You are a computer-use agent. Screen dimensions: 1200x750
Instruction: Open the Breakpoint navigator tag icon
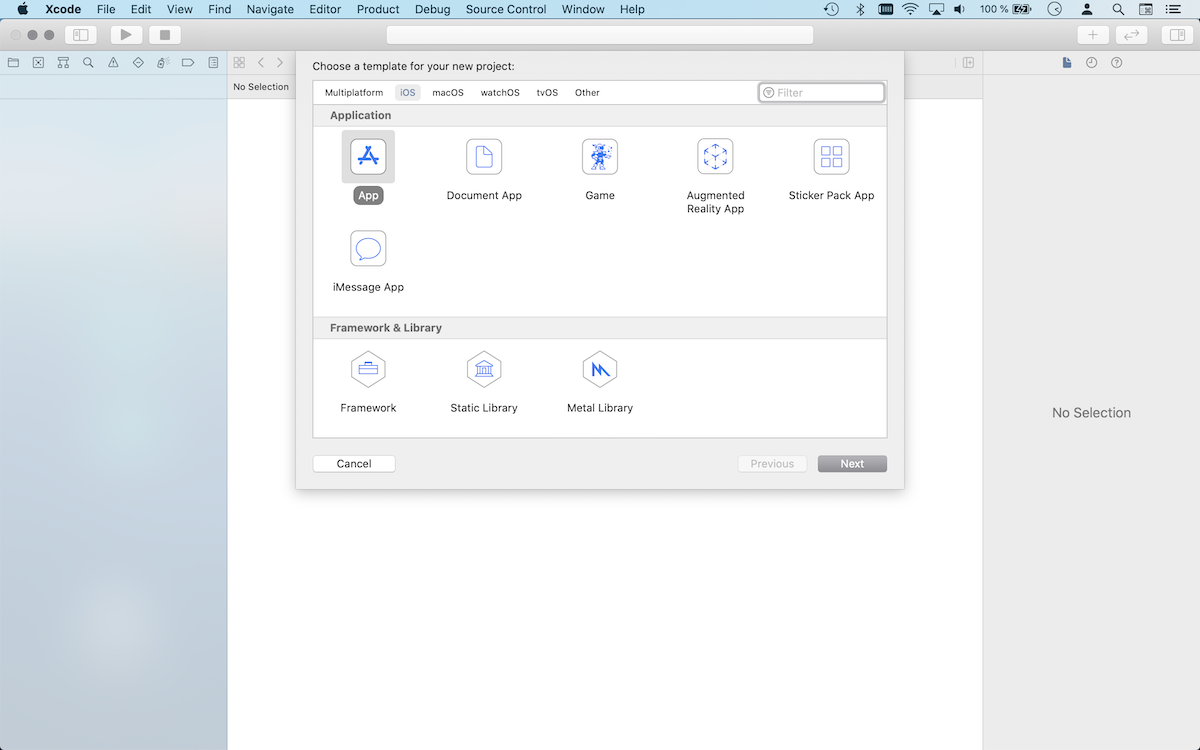pyautogui.click(x=187, y=62)
